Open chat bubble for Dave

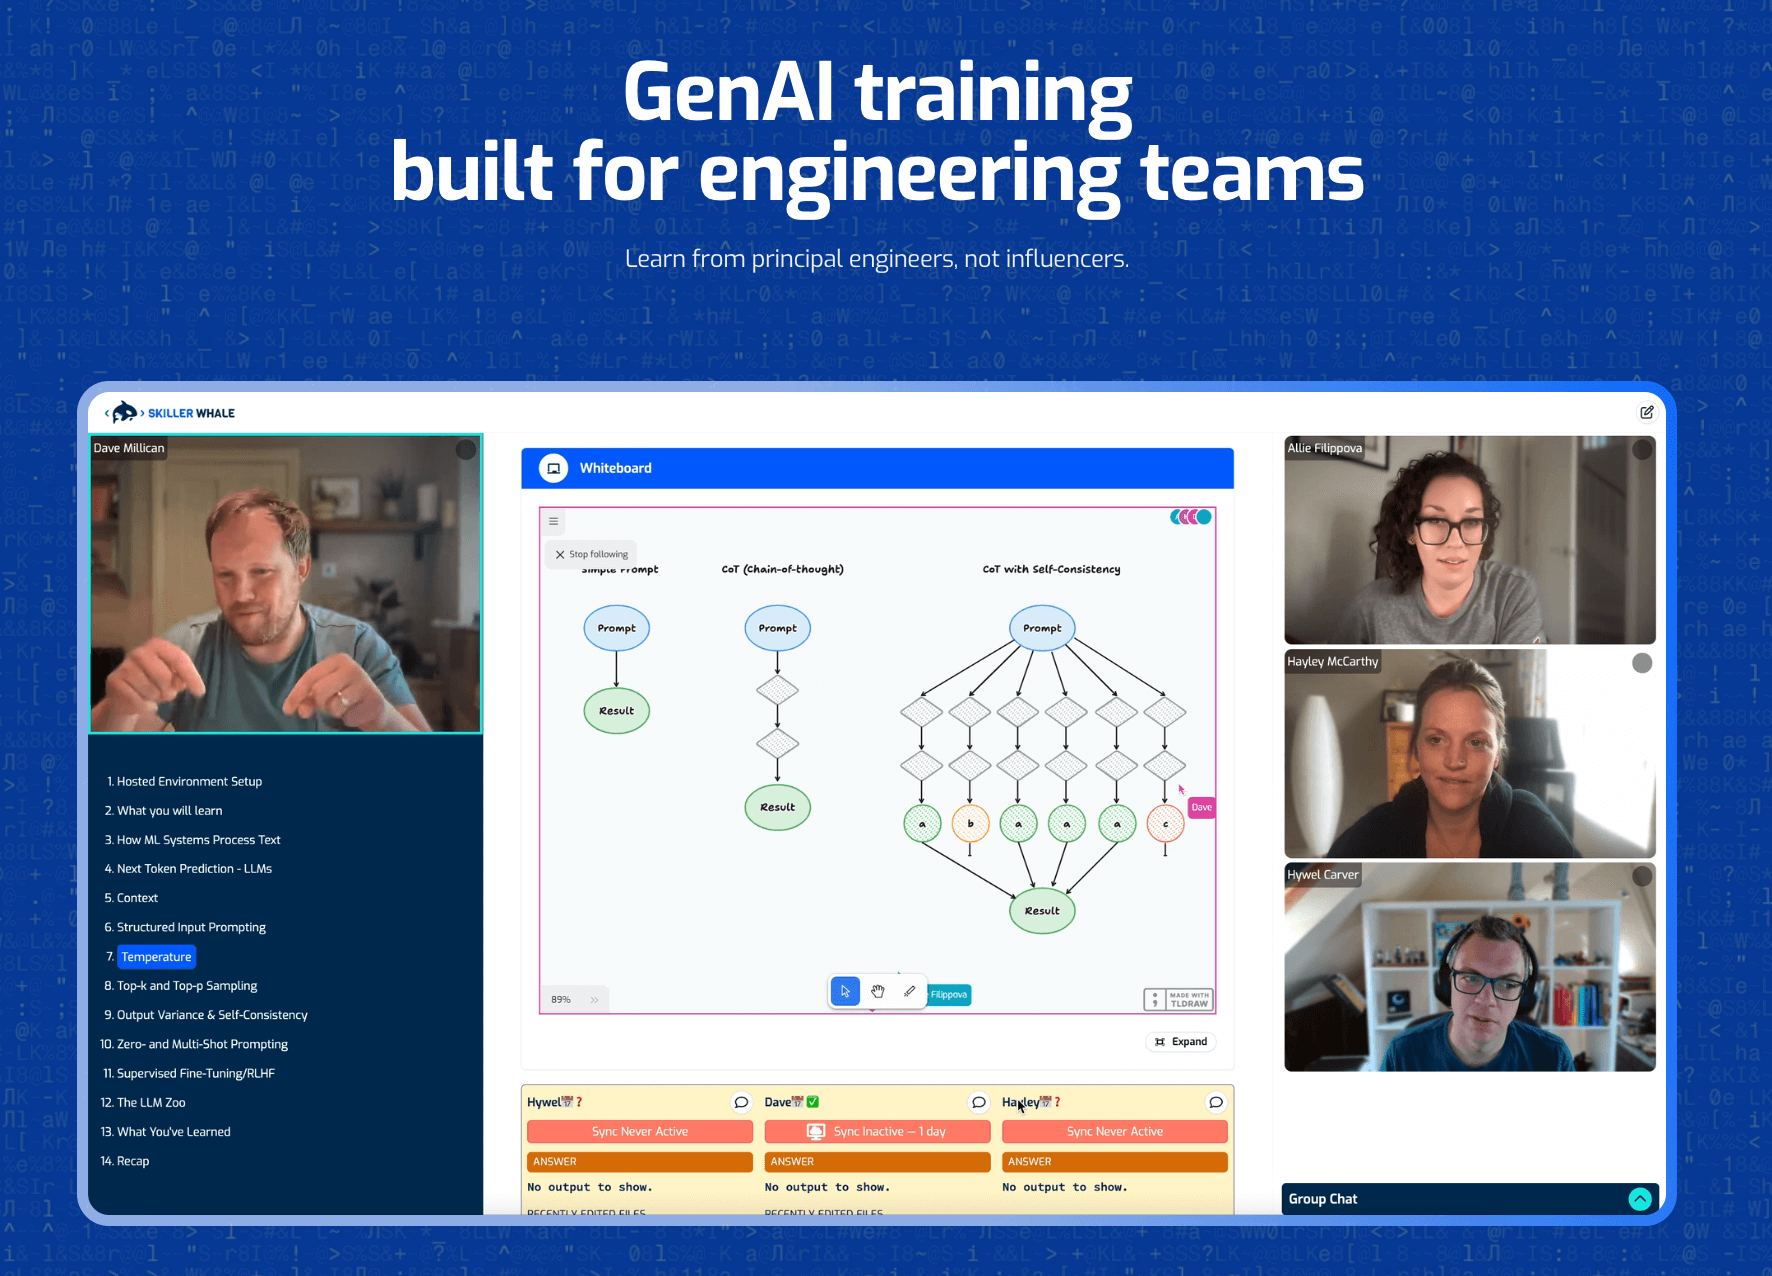pyautogui.click(x=979, y=1102)
